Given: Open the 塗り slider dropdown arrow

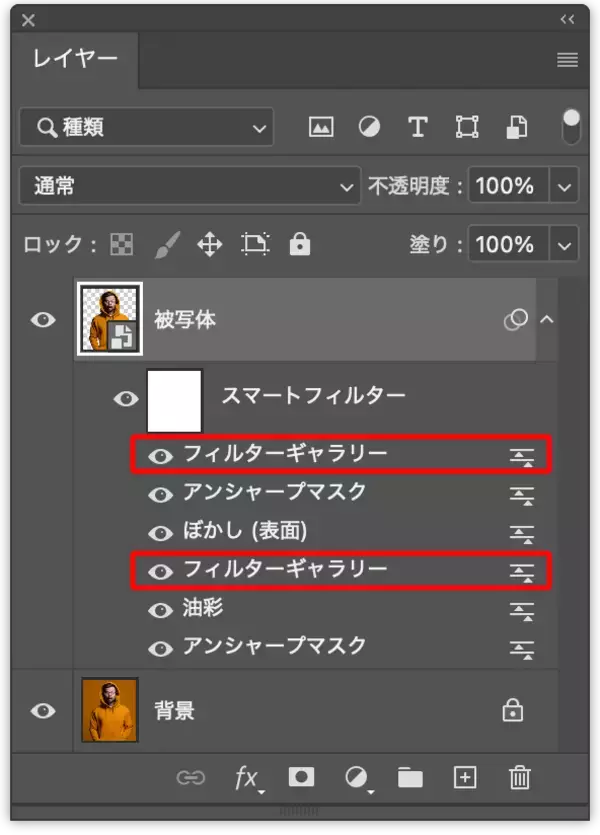Looking at the screenshot, I should click(x=564, y=245).
